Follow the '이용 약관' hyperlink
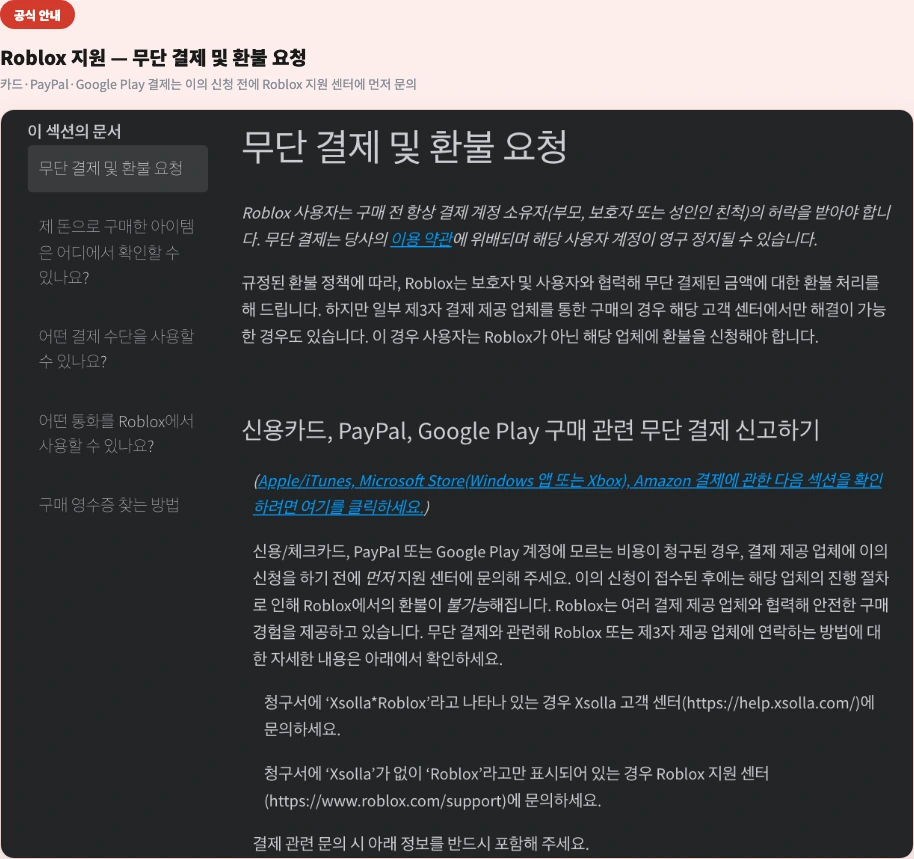This screenshot has width=914, height=859. coord(421,239)
